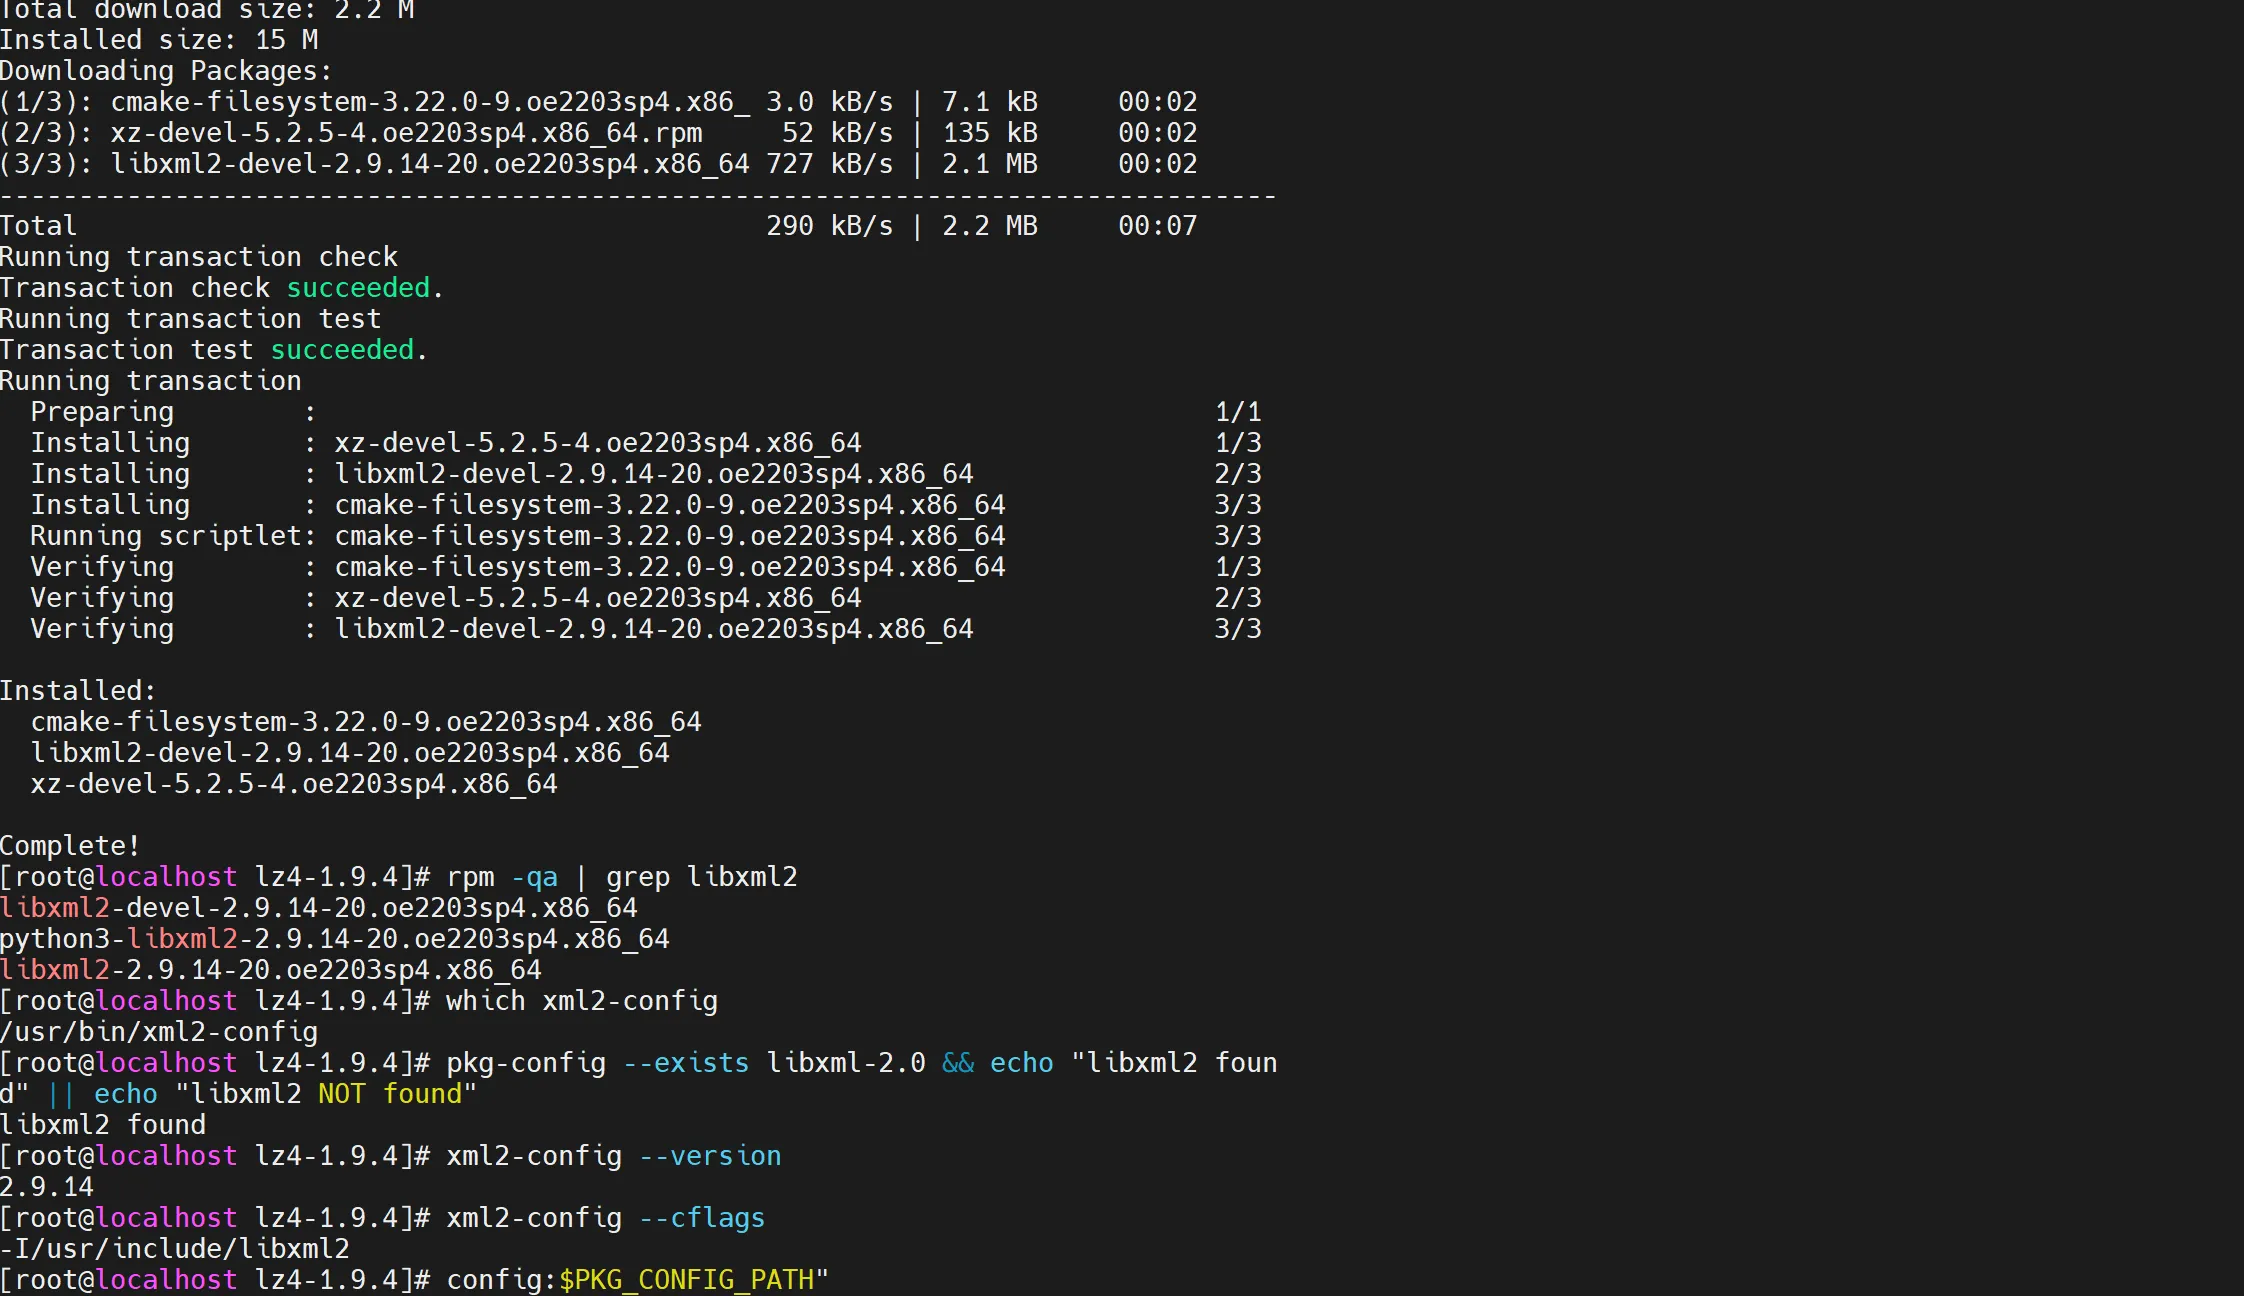Screen dimensions: 2244x1296
Task: Click Installing libxml2-devel-2.9.14-20 line
Action: coord(646,474)
